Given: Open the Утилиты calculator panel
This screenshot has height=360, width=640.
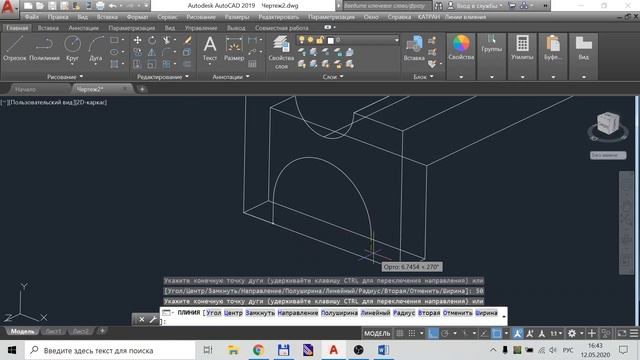Looking at the screenshot, I should coord(522,48).
